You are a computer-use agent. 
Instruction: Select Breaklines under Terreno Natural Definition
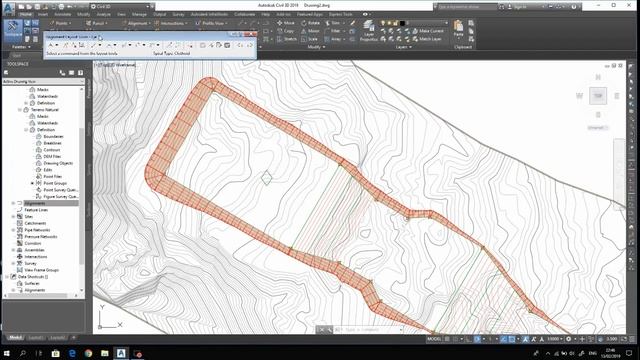point(52,143)
